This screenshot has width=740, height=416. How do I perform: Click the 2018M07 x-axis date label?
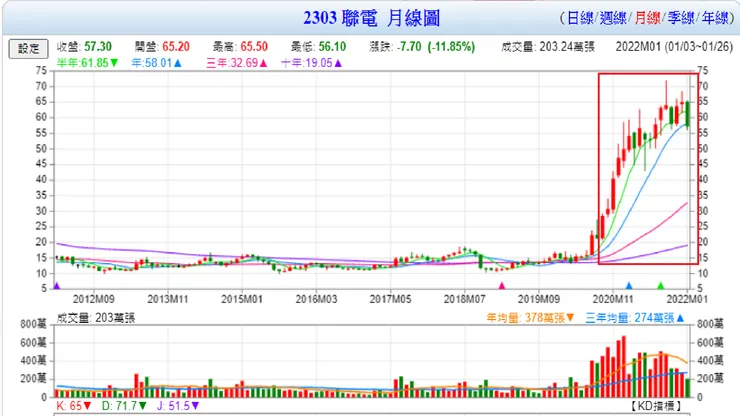[x=464, y=299]
